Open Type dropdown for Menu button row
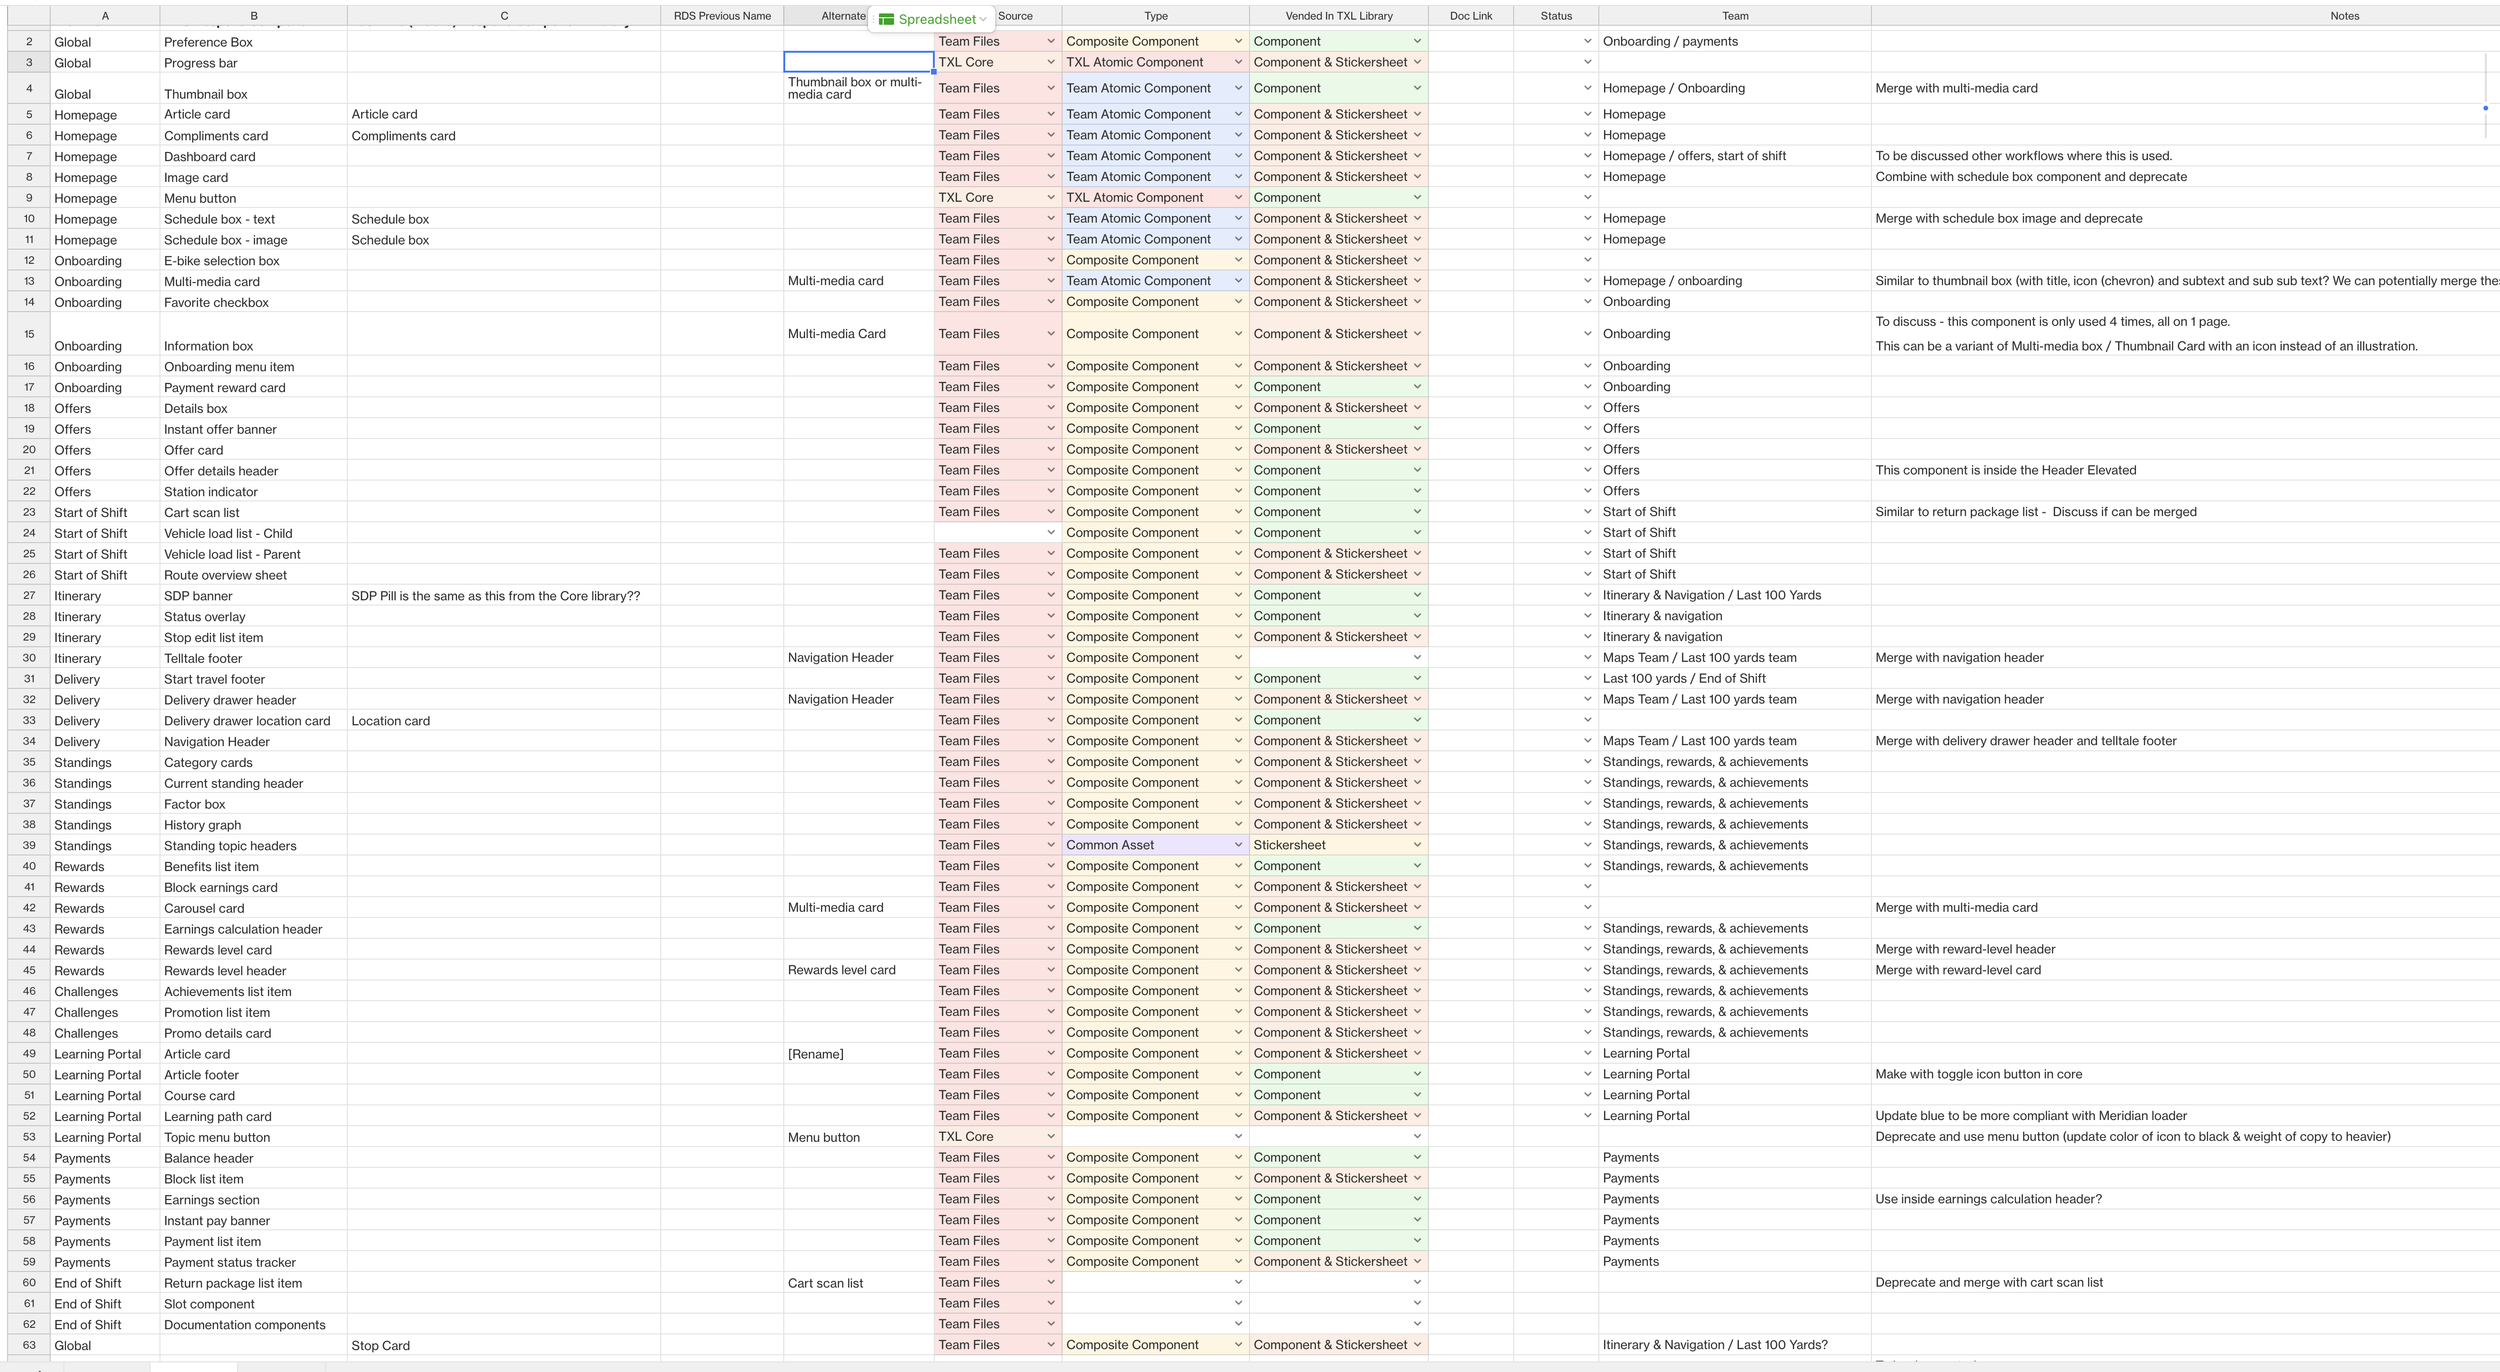Image resolution: width=2500 pixels, height=1372 pixels. (x=1238, y=197)
